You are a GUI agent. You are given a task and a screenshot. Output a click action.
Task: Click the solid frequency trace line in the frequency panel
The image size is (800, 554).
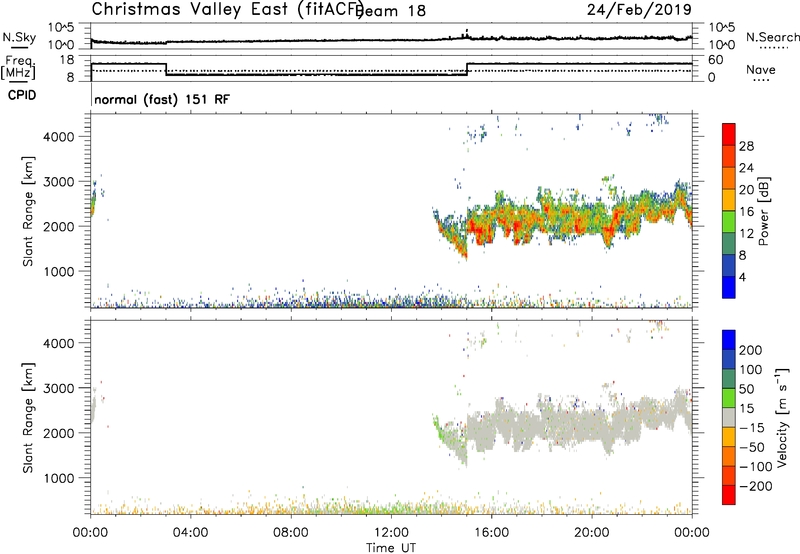316,74
